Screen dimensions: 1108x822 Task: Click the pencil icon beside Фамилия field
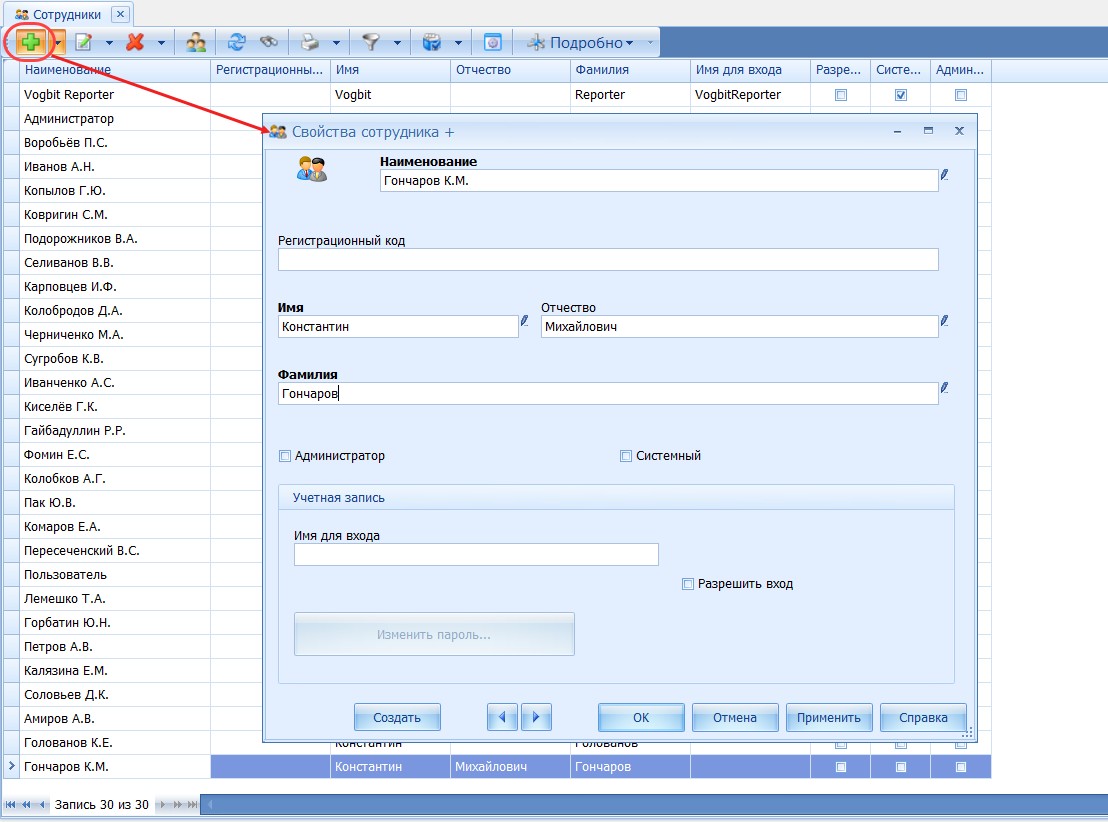click(945, 388)
